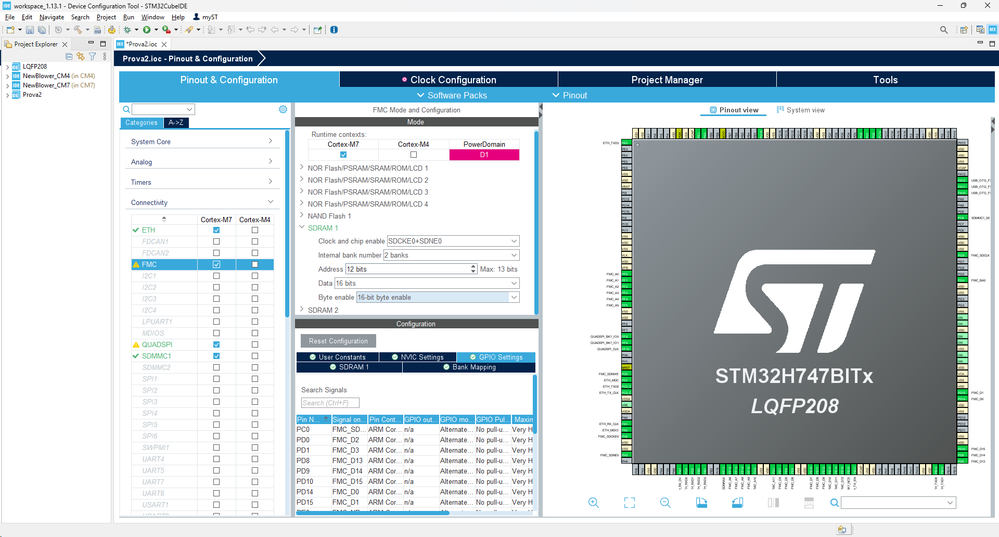The width and height of the screenshot is (999, 537).
Task: Click the build hammer icon
Action: [78, 30]
